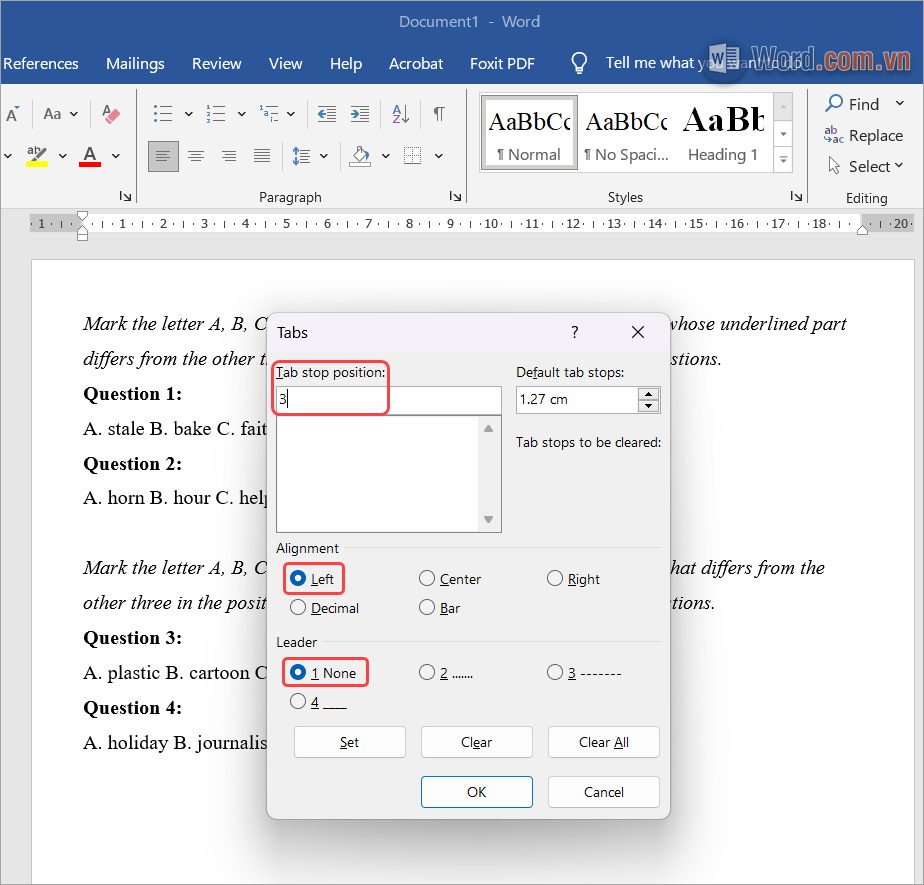
Task: Select Left alignment radio button
Action: pyautogui.click(x=298, y=579)
